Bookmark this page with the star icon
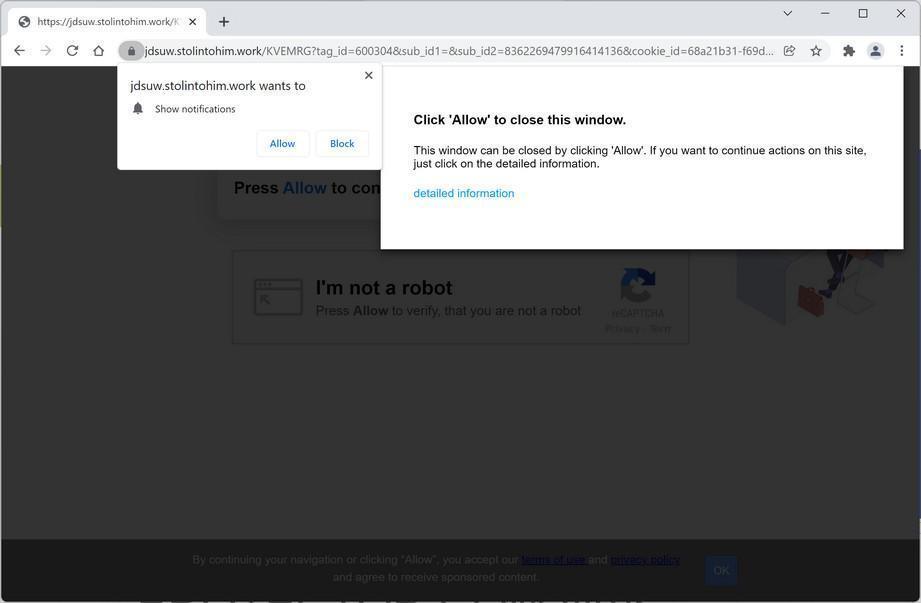Screen dimensions: 921x603 pos(816,51)
